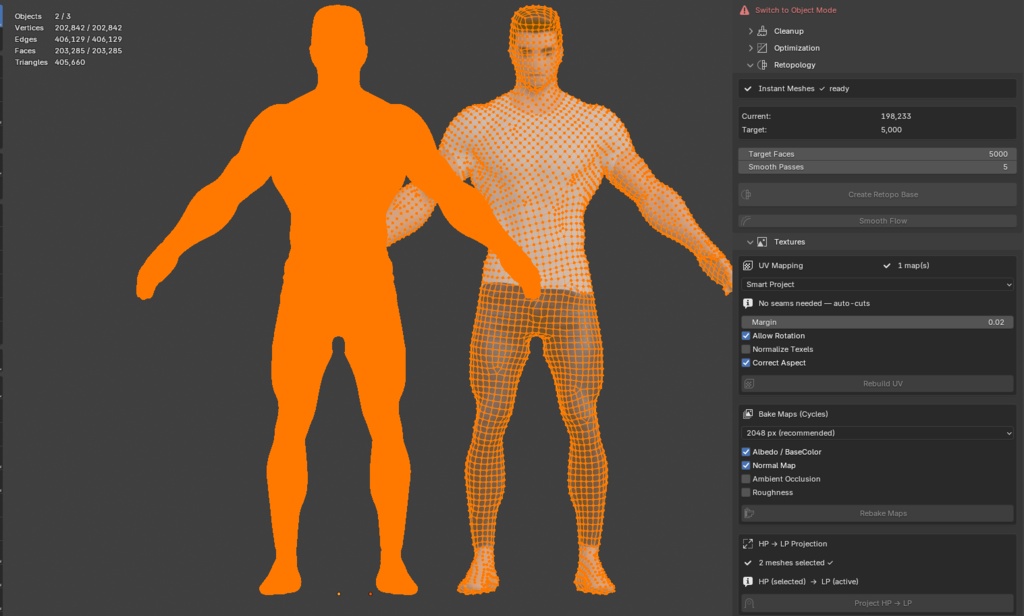Click the icon on Rebake Maps button

tap(749, 513)
